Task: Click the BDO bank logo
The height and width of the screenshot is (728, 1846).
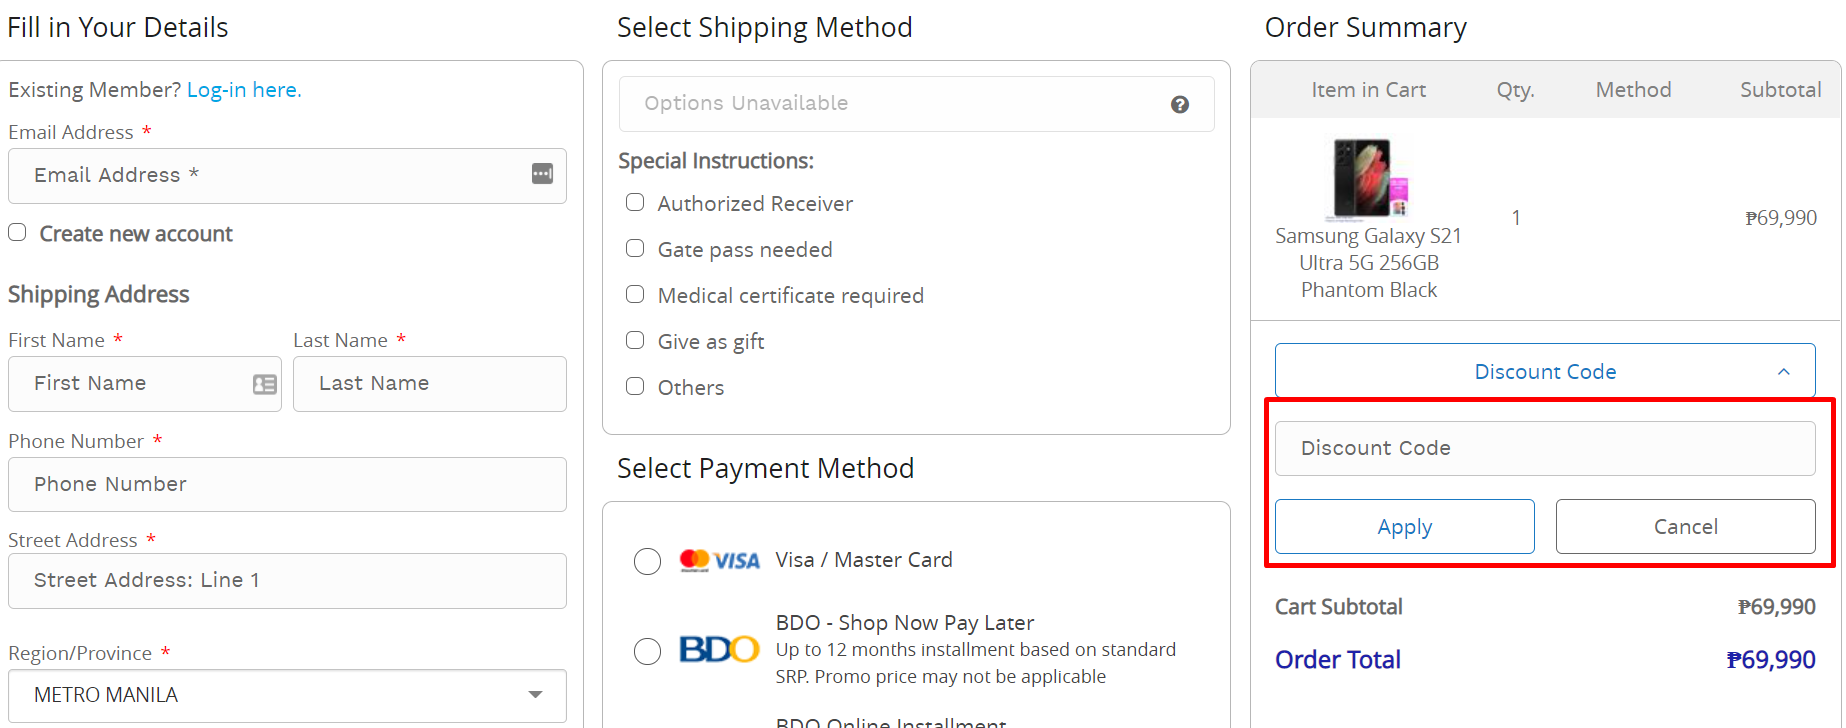Action: click(x=719, y=650)
